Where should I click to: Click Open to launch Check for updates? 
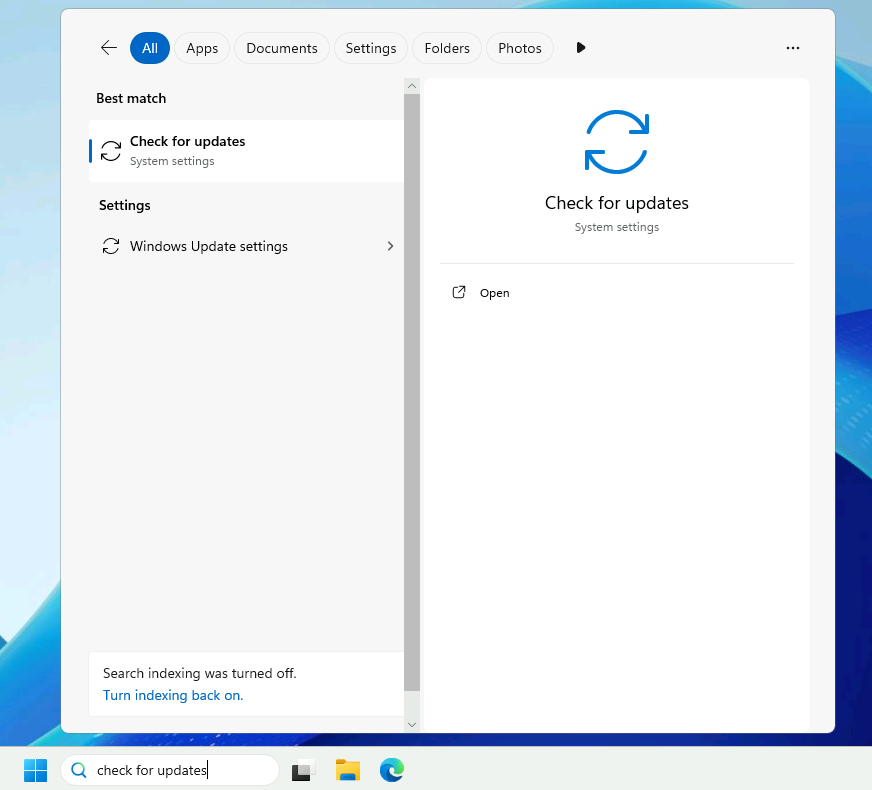(494, 292)
